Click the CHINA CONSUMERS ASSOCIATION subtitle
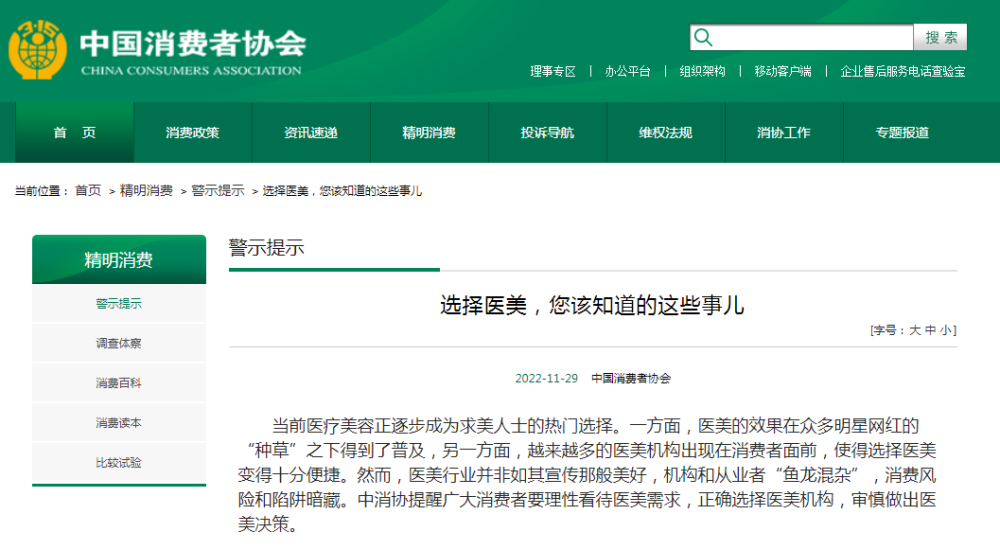Screen dimensions: 1000x550 click(x=191, y=71)
